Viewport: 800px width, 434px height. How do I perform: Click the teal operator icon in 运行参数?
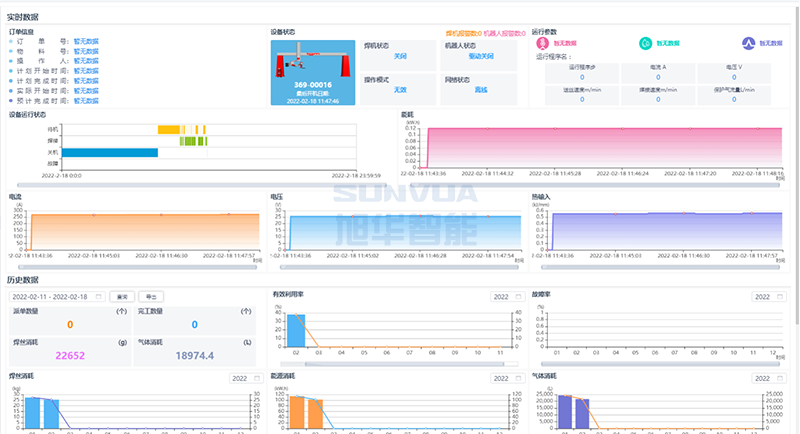pyautogui.click(x=646, y=44)
